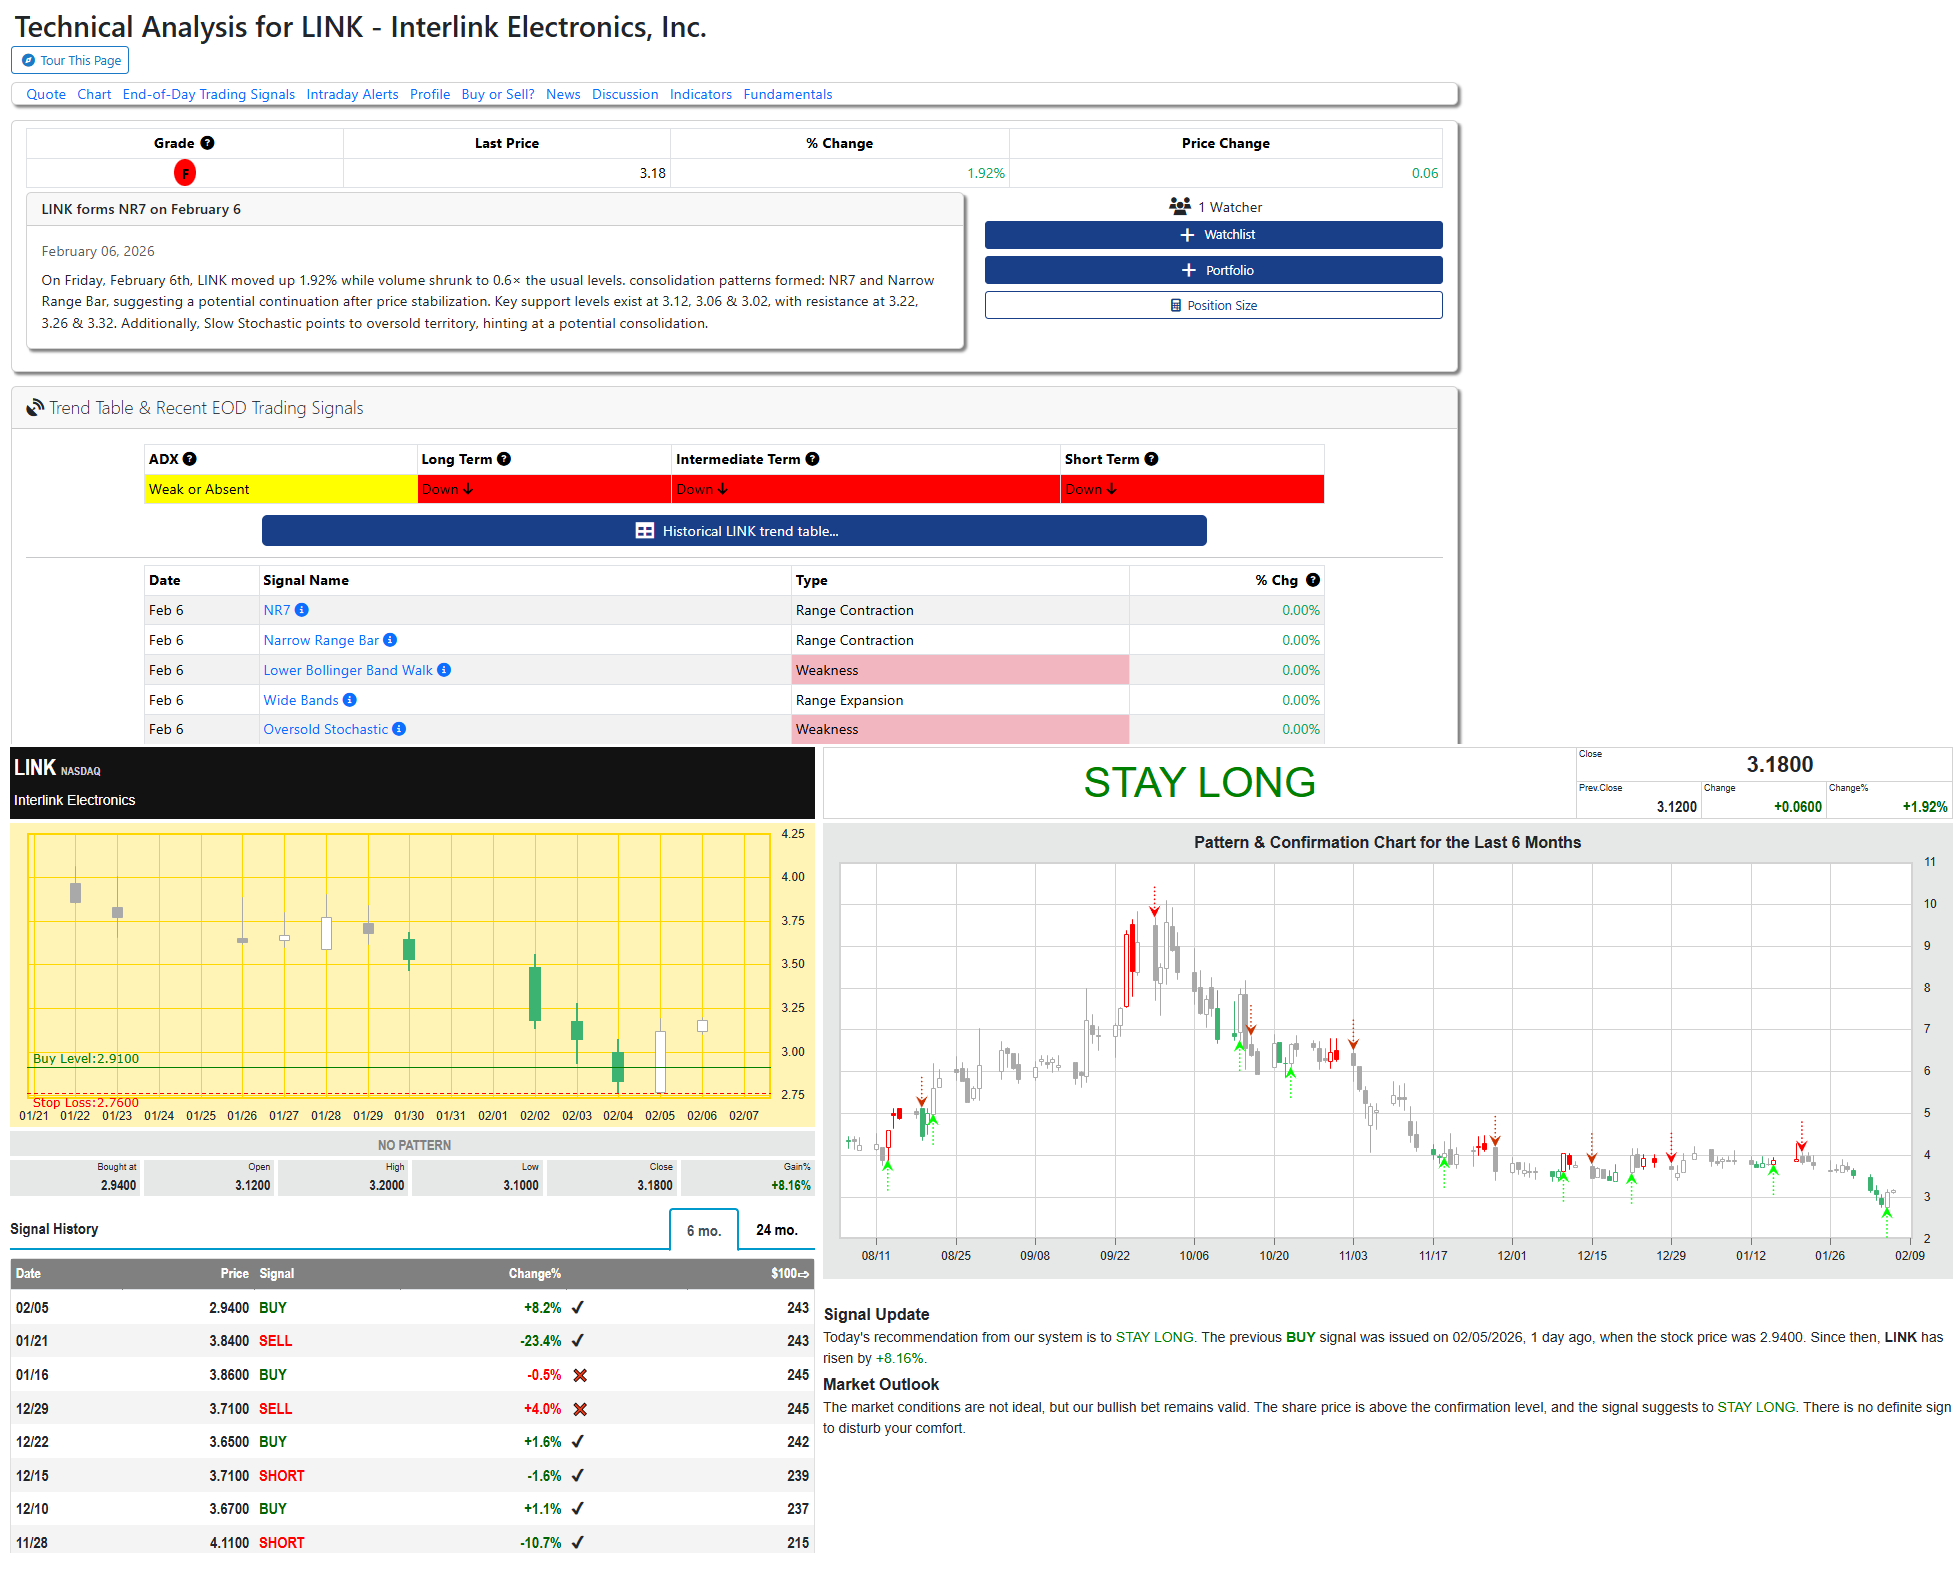Switch to the 24 mo. signal history tab
Screen dimensions: 1954x1578
(776, 1230)
